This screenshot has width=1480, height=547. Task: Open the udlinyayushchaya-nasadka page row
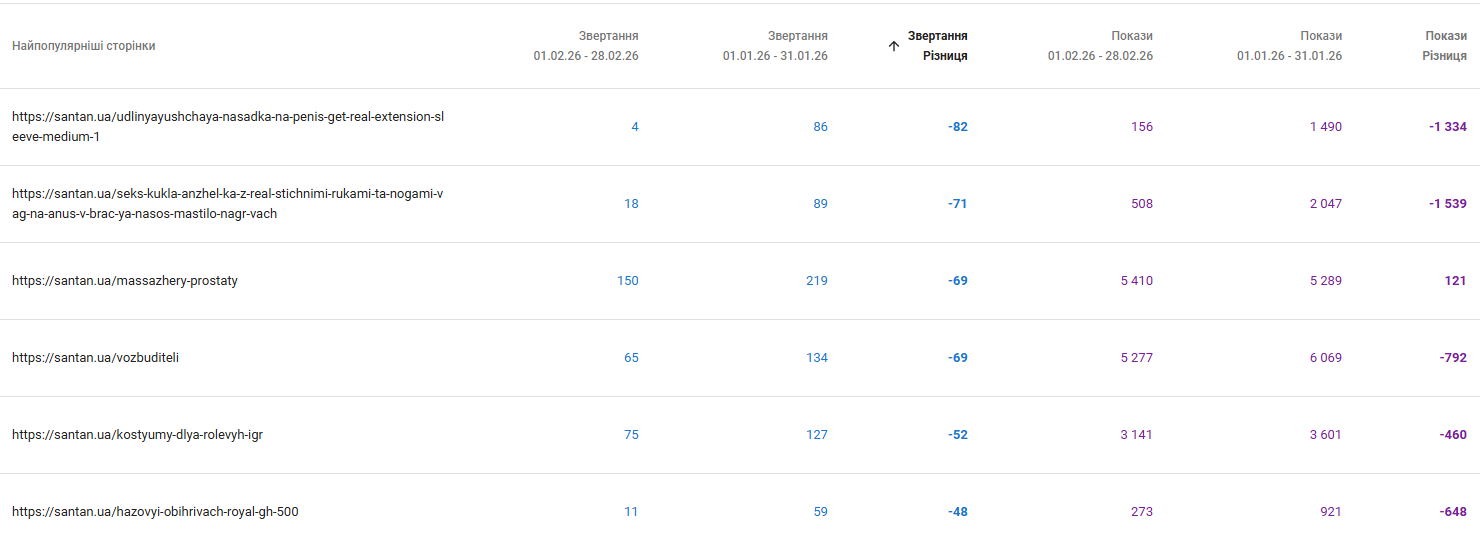coord(228,127)
